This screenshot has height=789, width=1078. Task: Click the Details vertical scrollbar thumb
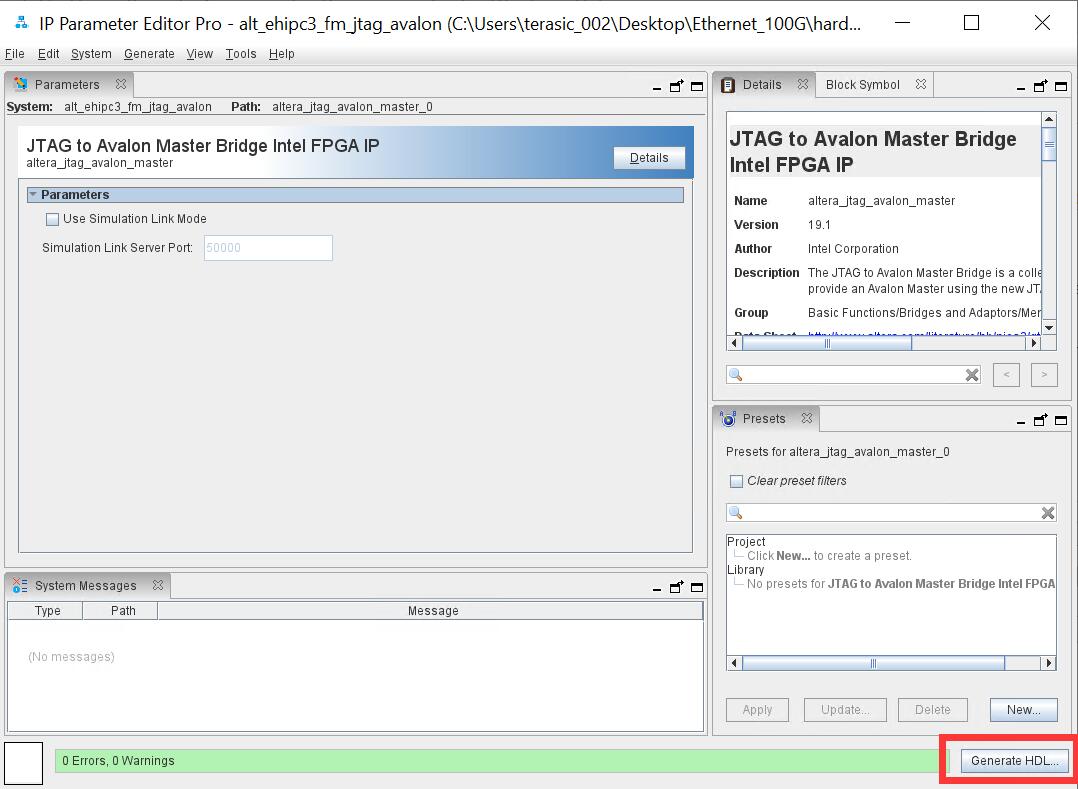pos(1048,144)
